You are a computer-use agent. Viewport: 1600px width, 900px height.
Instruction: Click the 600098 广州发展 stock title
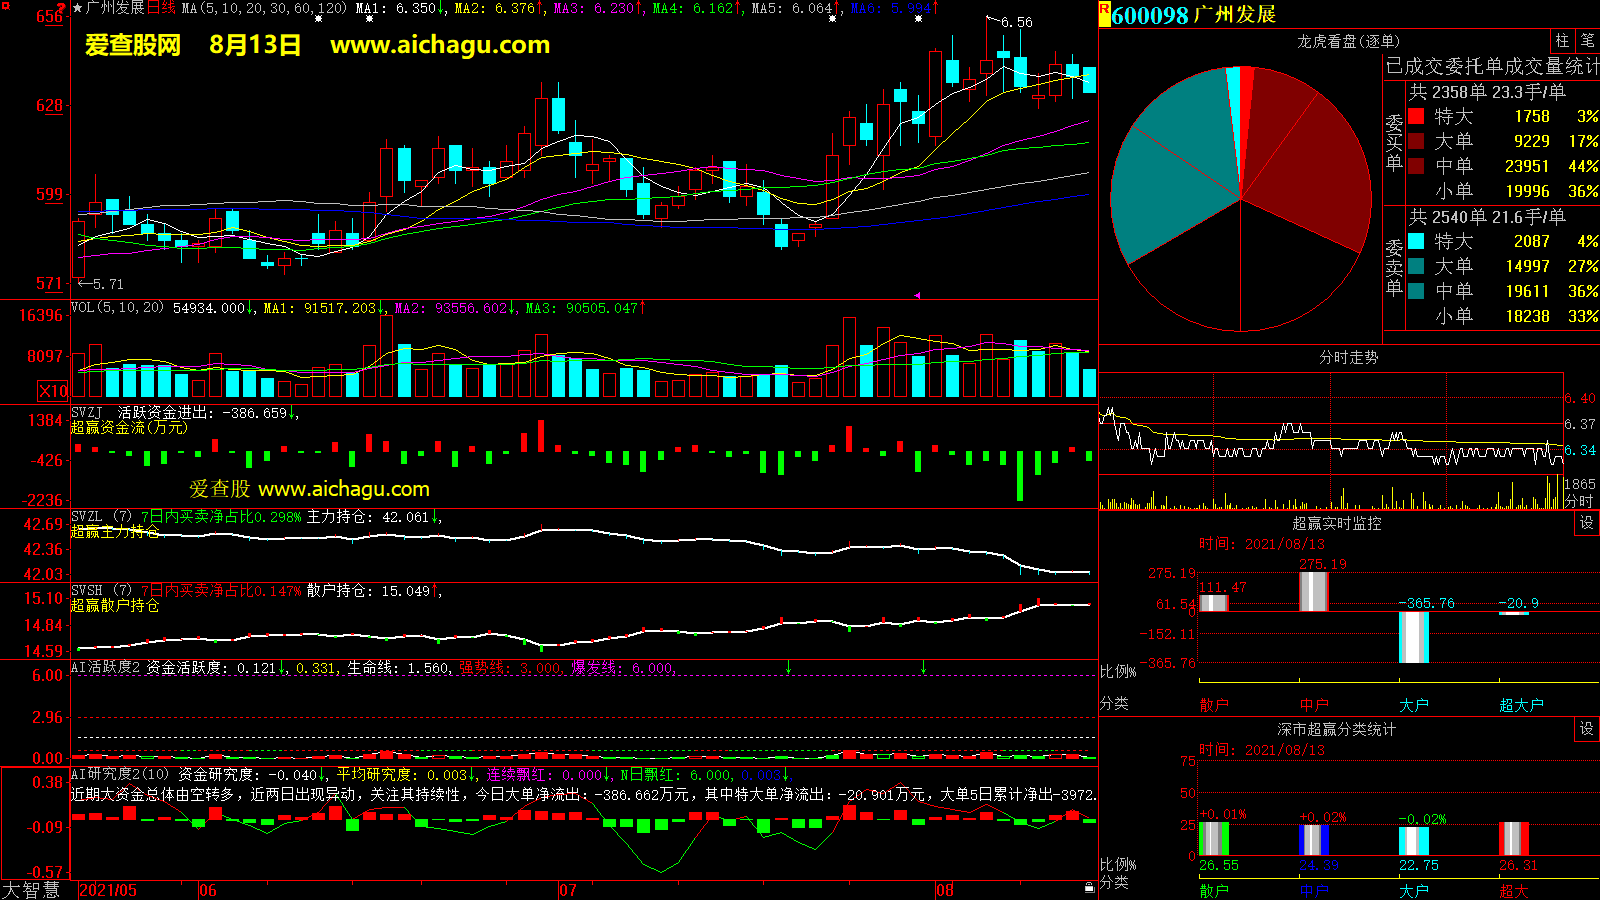(x=1193, y=14)
